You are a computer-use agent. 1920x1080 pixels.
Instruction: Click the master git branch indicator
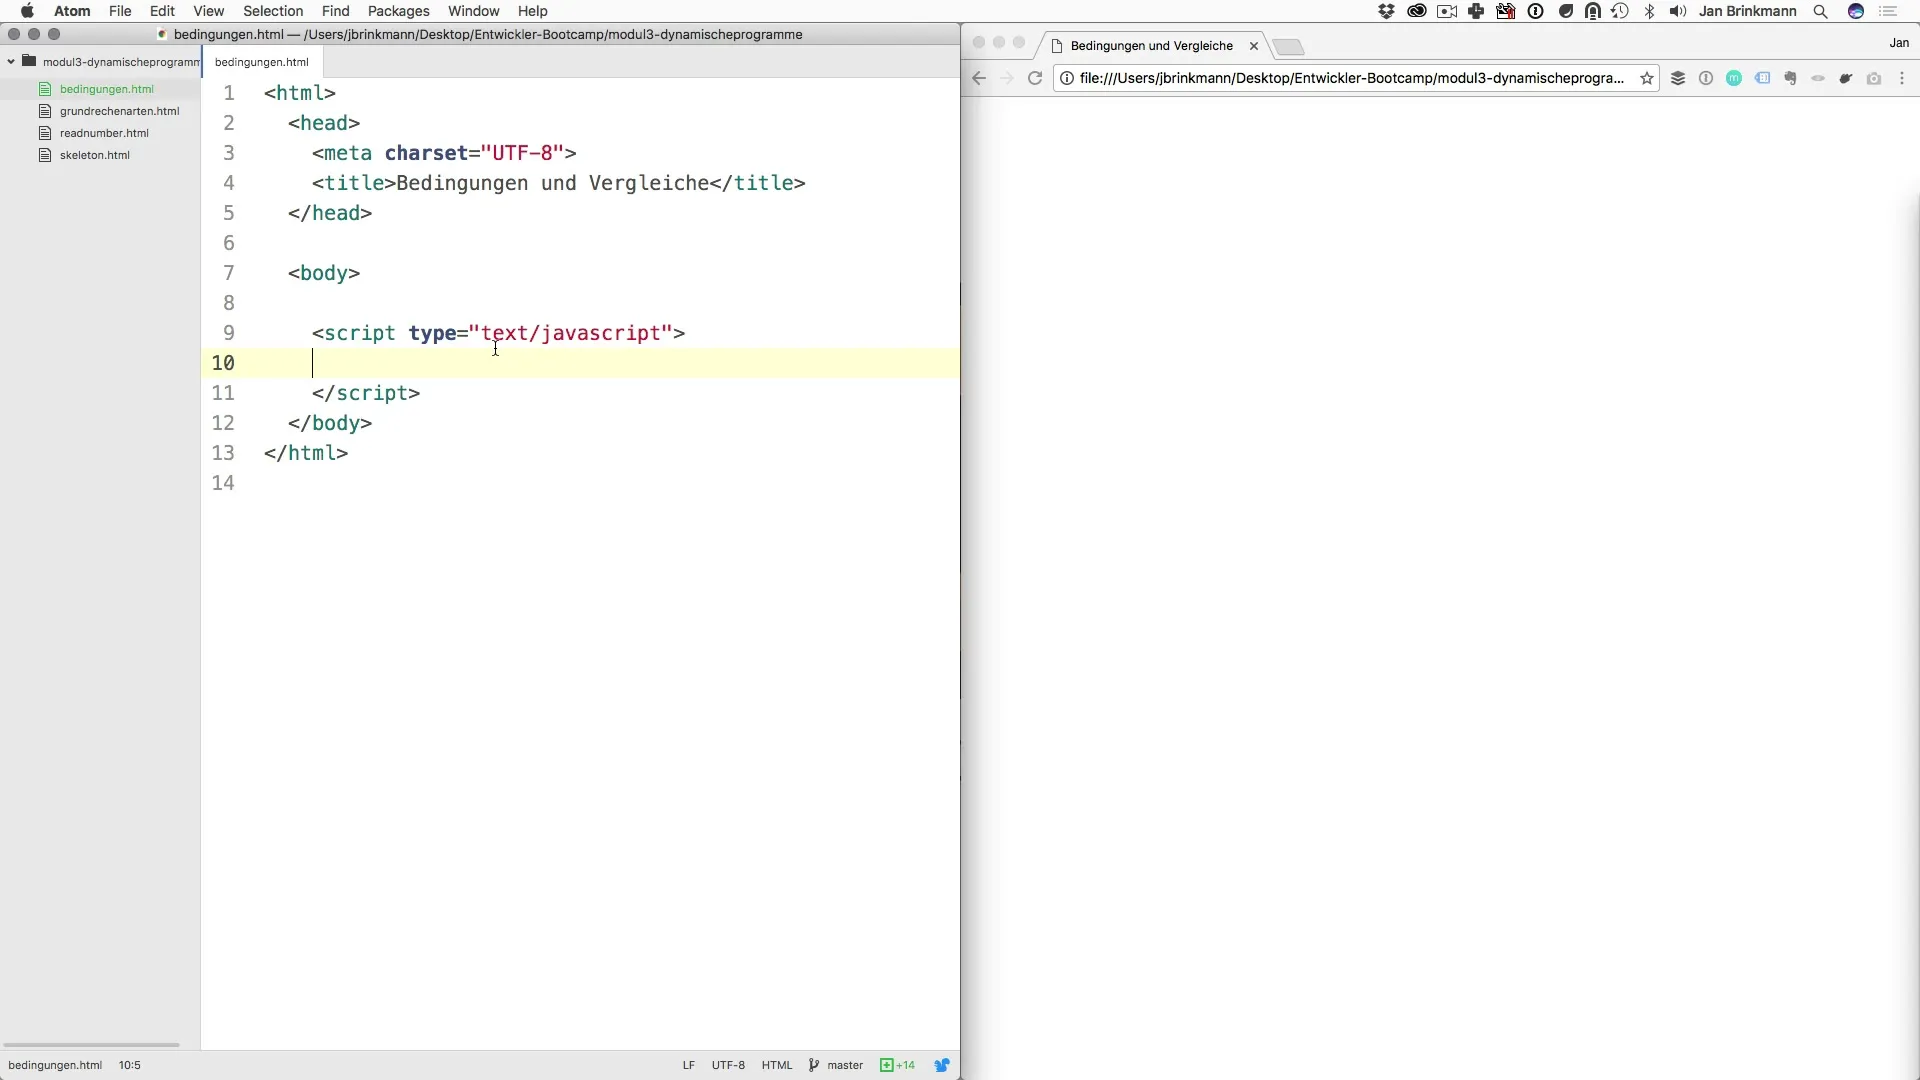coord(836,1065)
